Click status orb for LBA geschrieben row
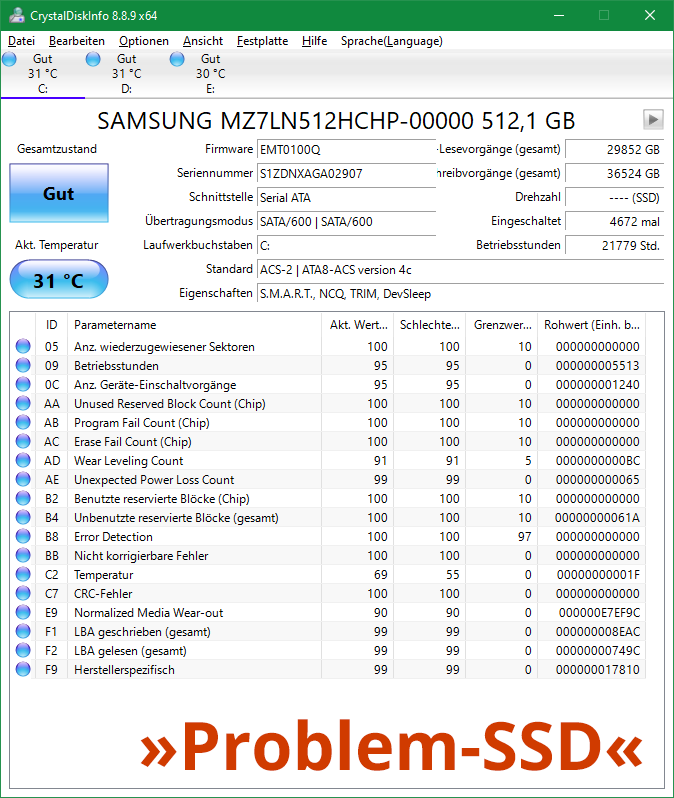This screenshot has height=798, width=674. click(x=23, y=631)
